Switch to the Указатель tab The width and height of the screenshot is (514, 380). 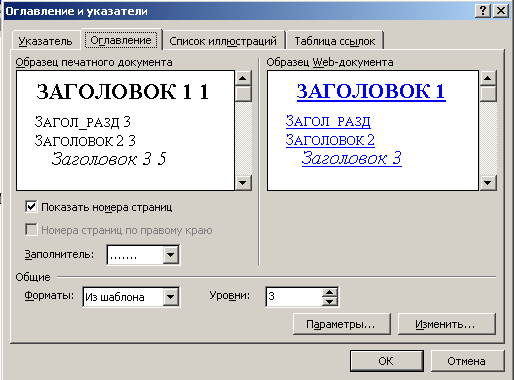[x=46, y=41]
